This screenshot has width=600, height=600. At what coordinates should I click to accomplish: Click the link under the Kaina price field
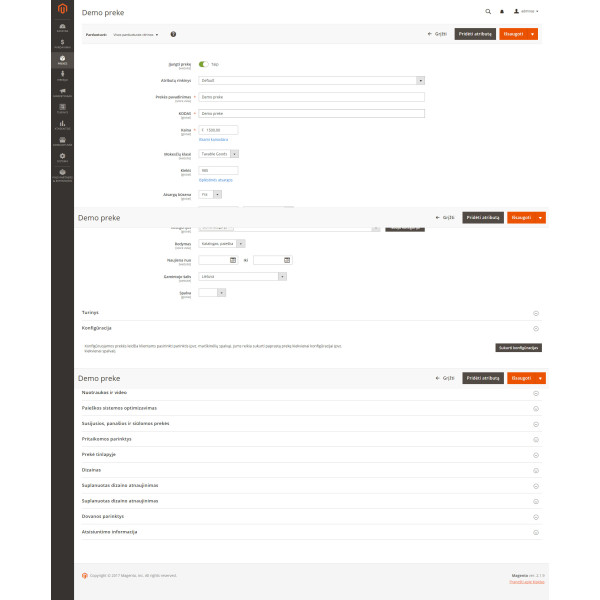click(x=214, y=140)
